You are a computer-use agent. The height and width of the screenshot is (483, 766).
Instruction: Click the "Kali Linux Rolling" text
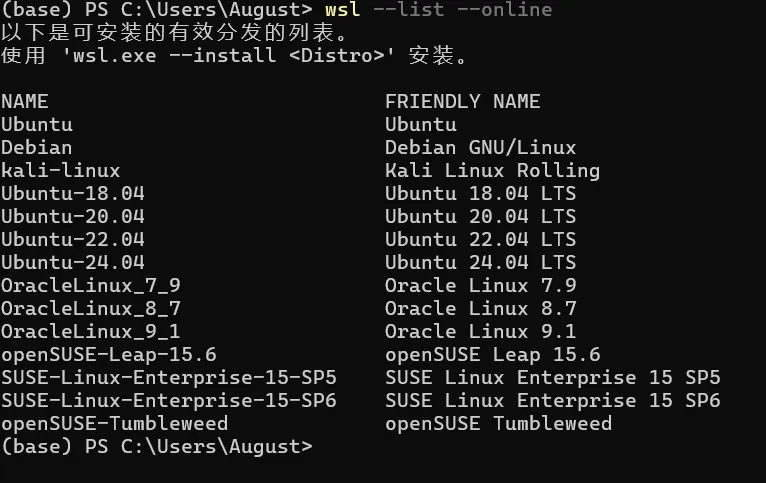[x=492, y=170]
